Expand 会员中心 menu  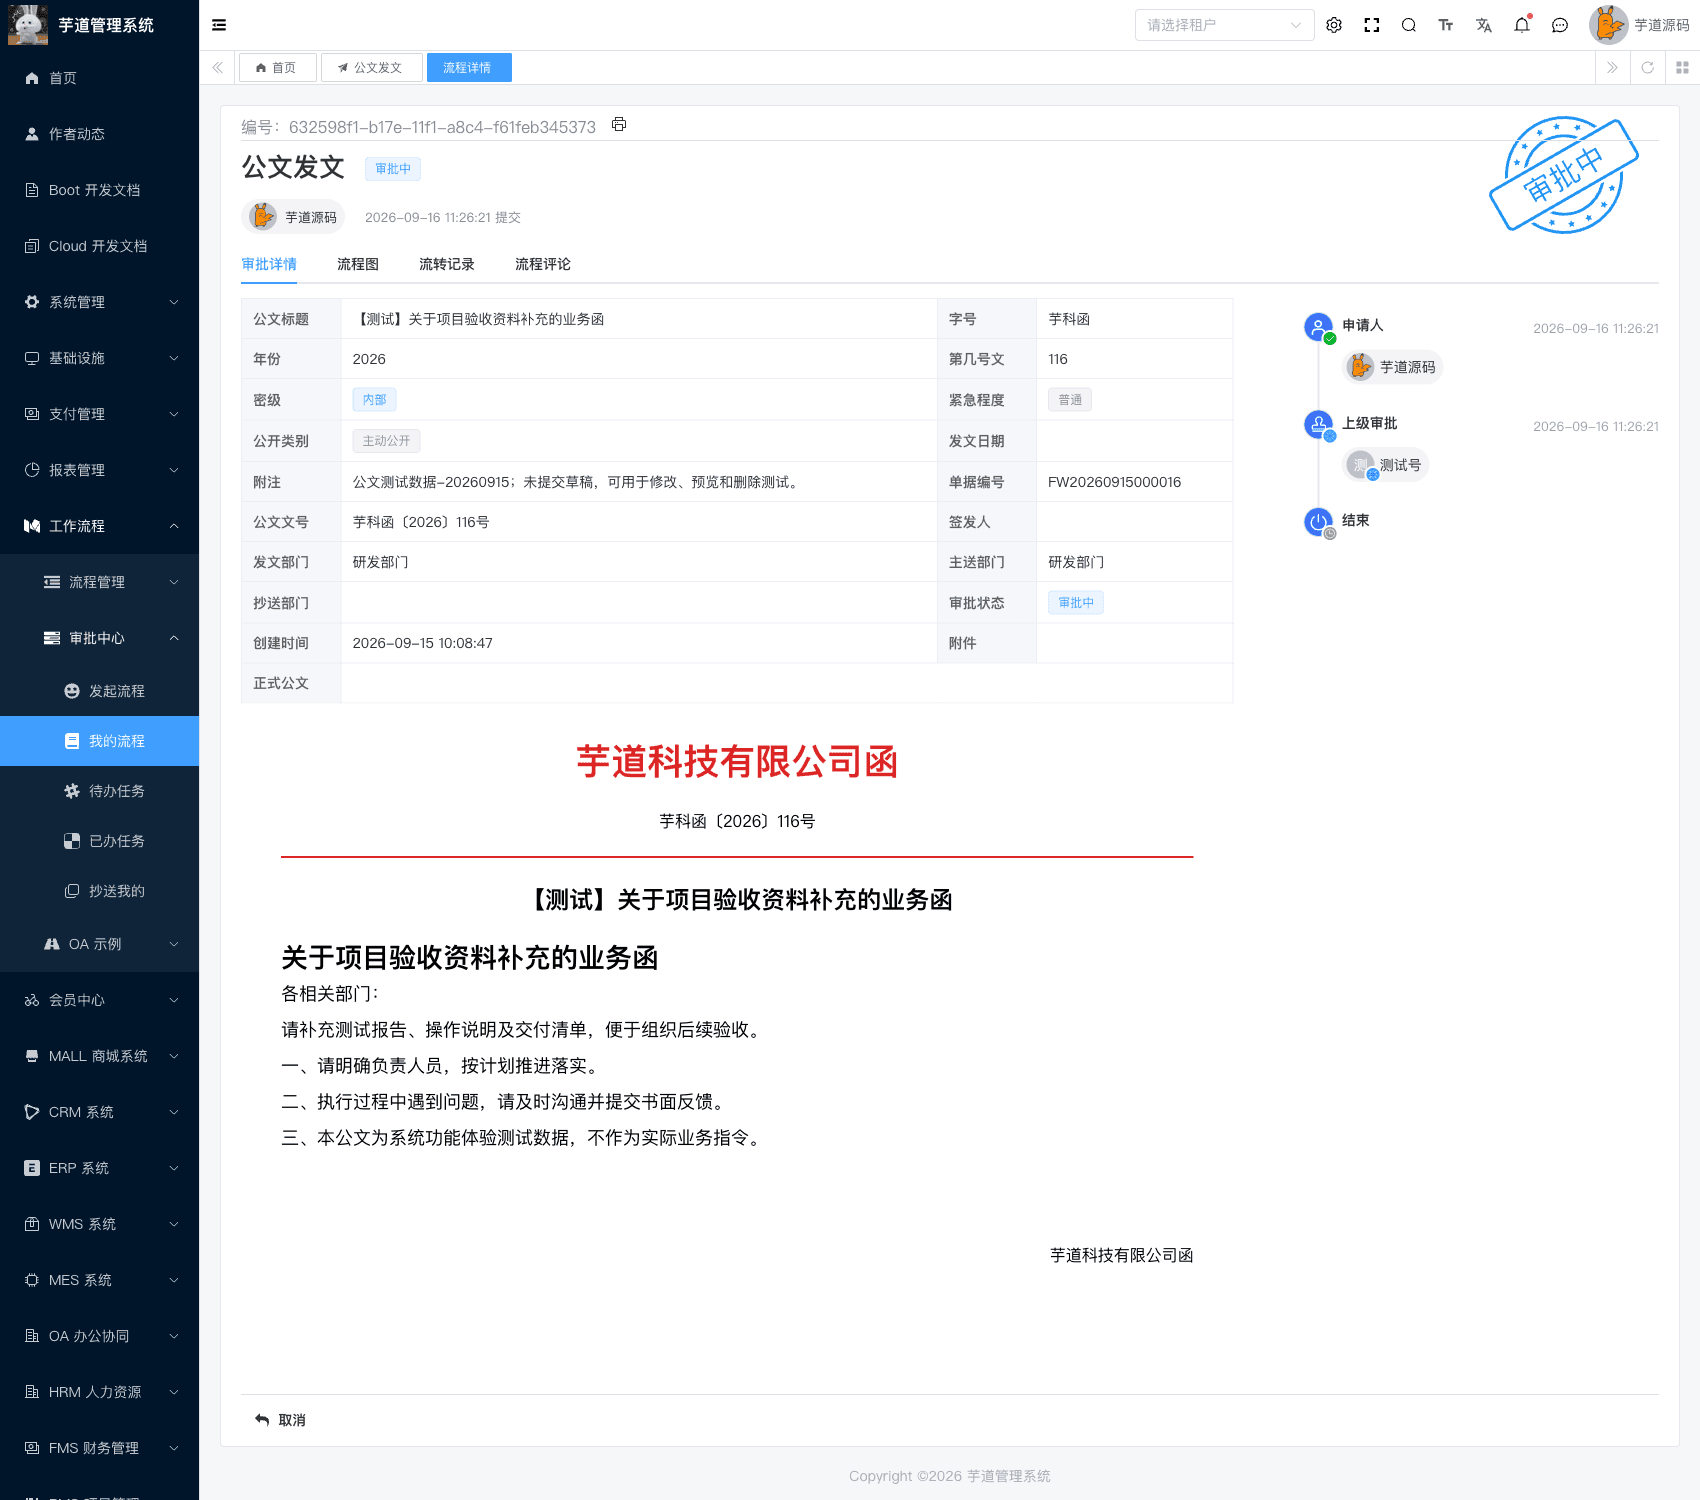click(99, 1000)
